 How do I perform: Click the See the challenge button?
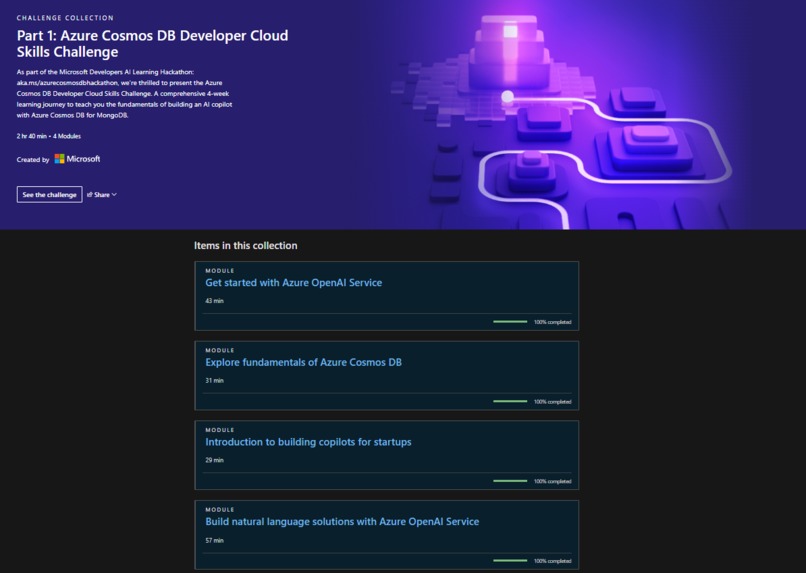49,194
